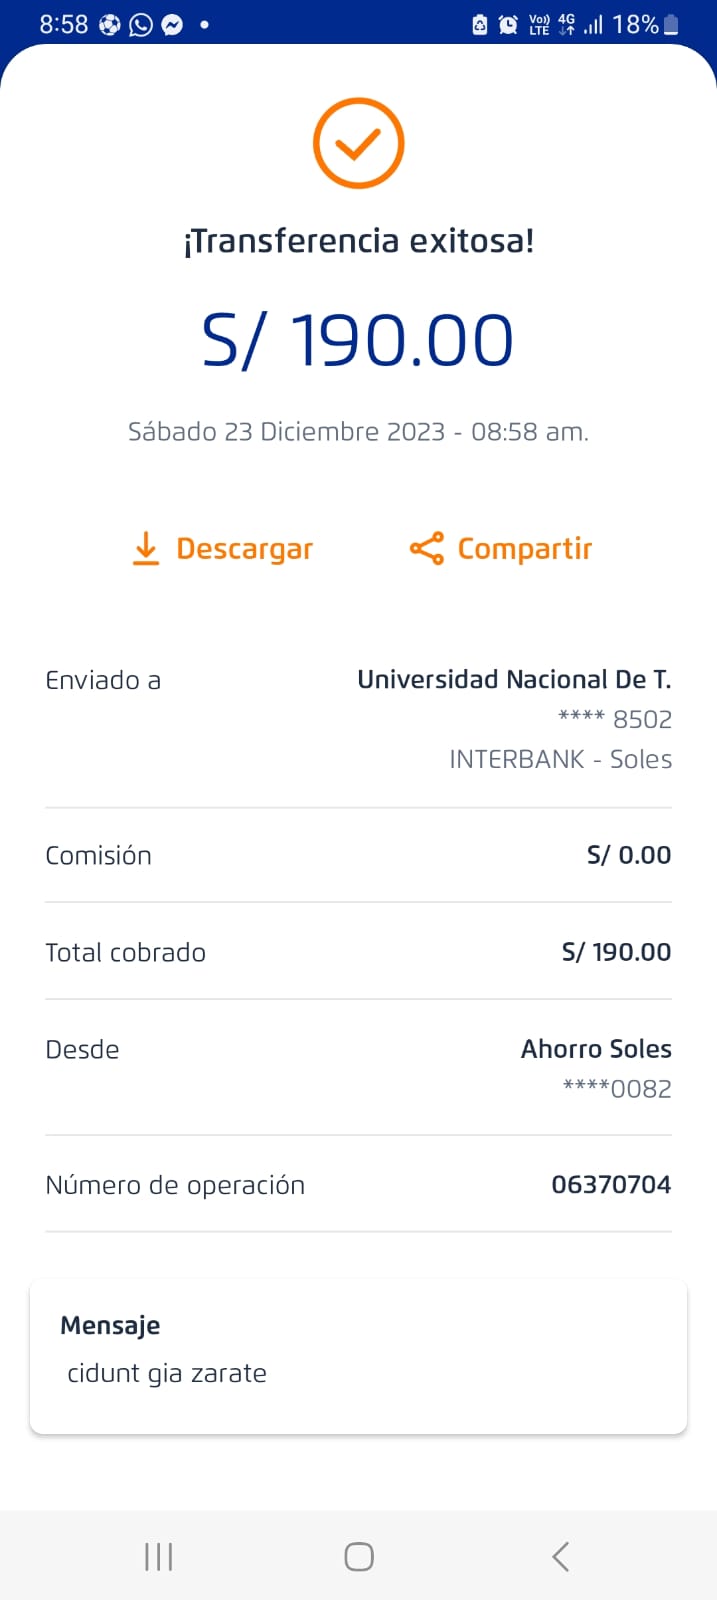Tap the Messenger notification icon
This screenshot has width=717, height=1600.
click(x=172, y=24)
